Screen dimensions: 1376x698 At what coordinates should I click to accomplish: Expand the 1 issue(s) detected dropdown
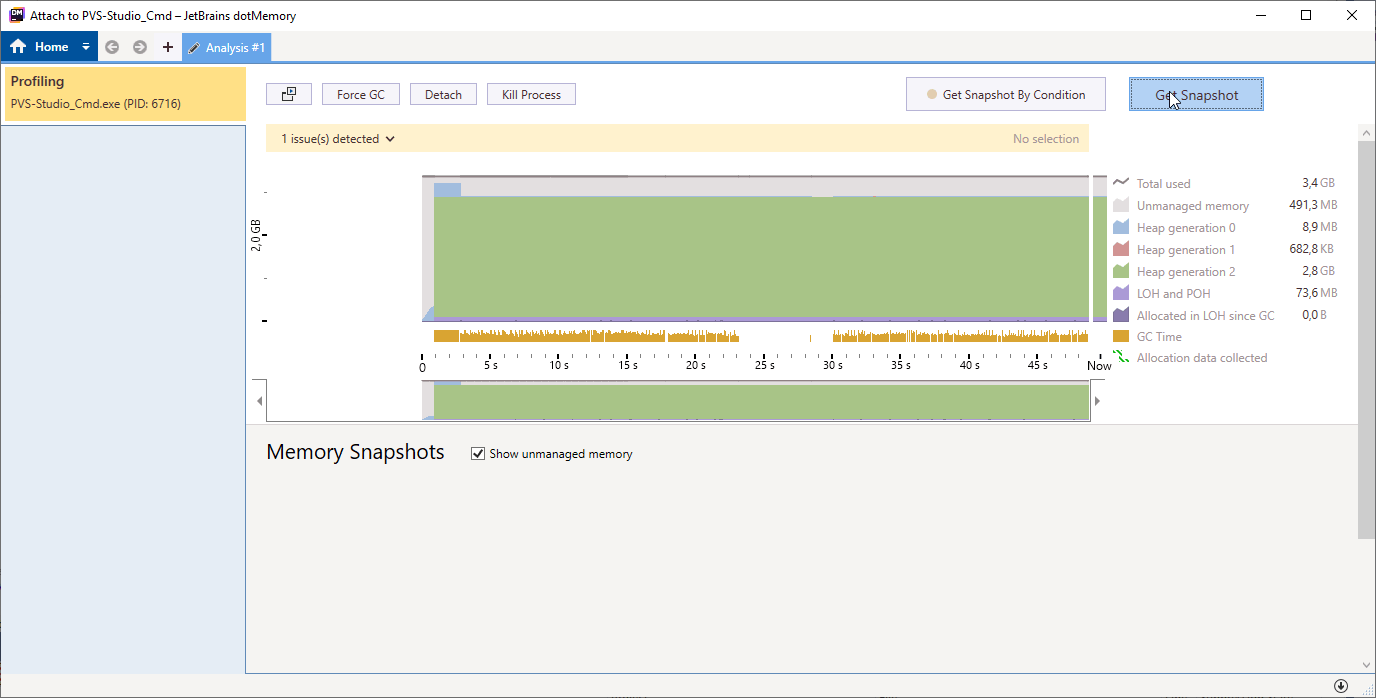click(338, 139)
